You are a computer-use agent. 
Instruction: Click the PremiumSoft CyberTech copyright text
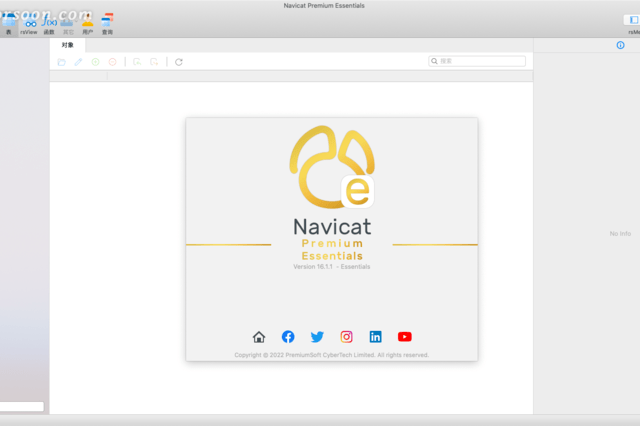pos(331,355)
